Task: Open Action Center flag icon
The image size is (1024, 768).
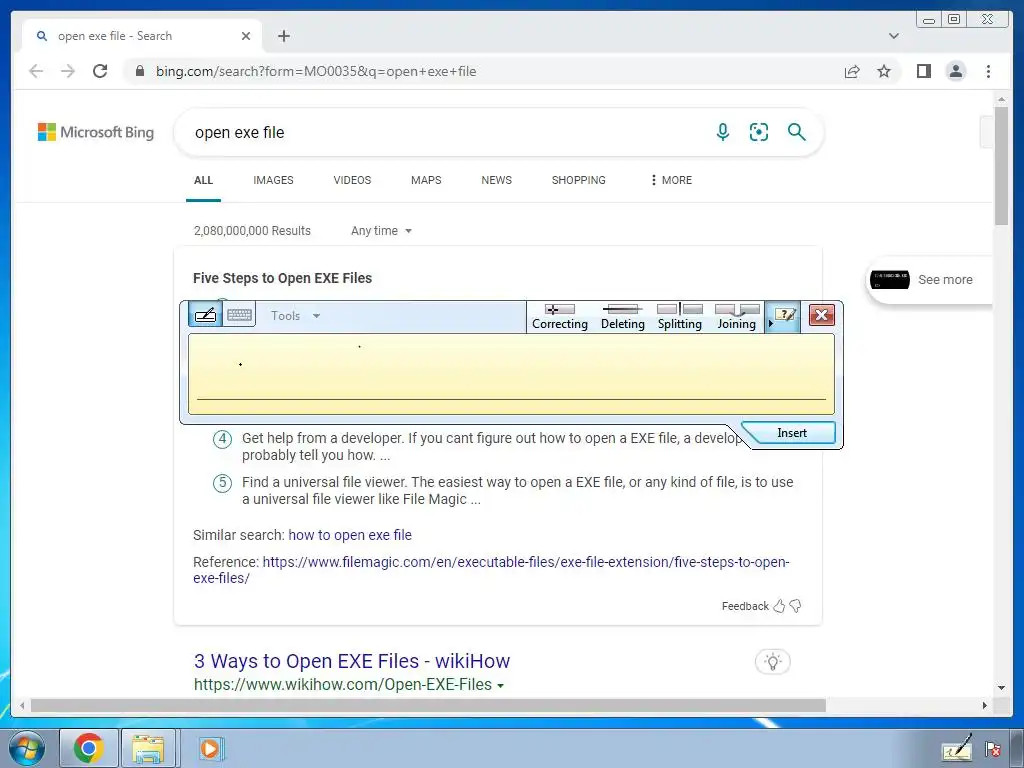Action: tap(993, 750)
